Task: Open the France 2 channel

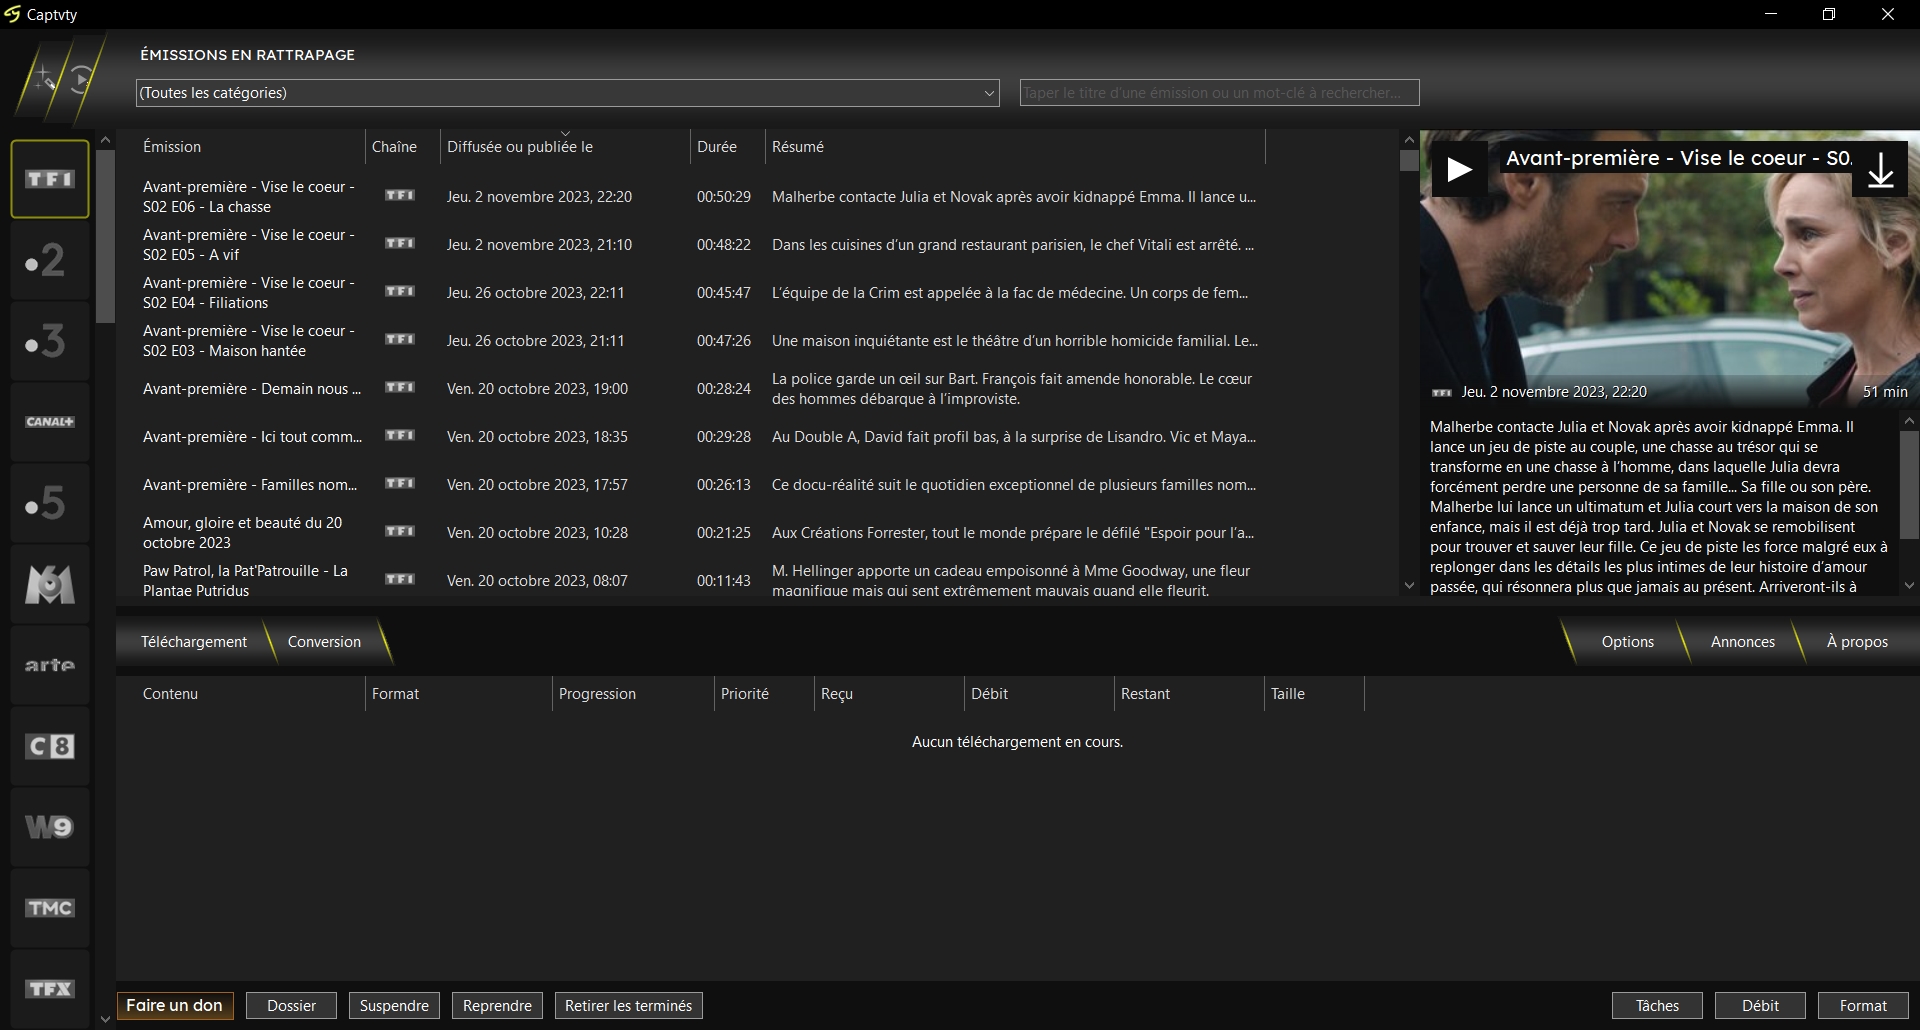Action: pos(50,260)
